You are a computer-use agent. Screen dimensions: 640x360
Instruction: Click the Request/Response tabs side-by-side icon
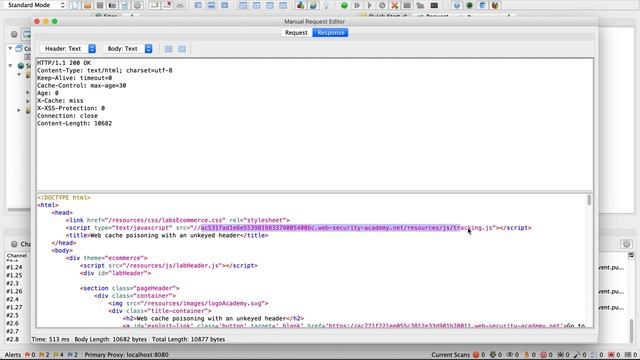(243, 5)
